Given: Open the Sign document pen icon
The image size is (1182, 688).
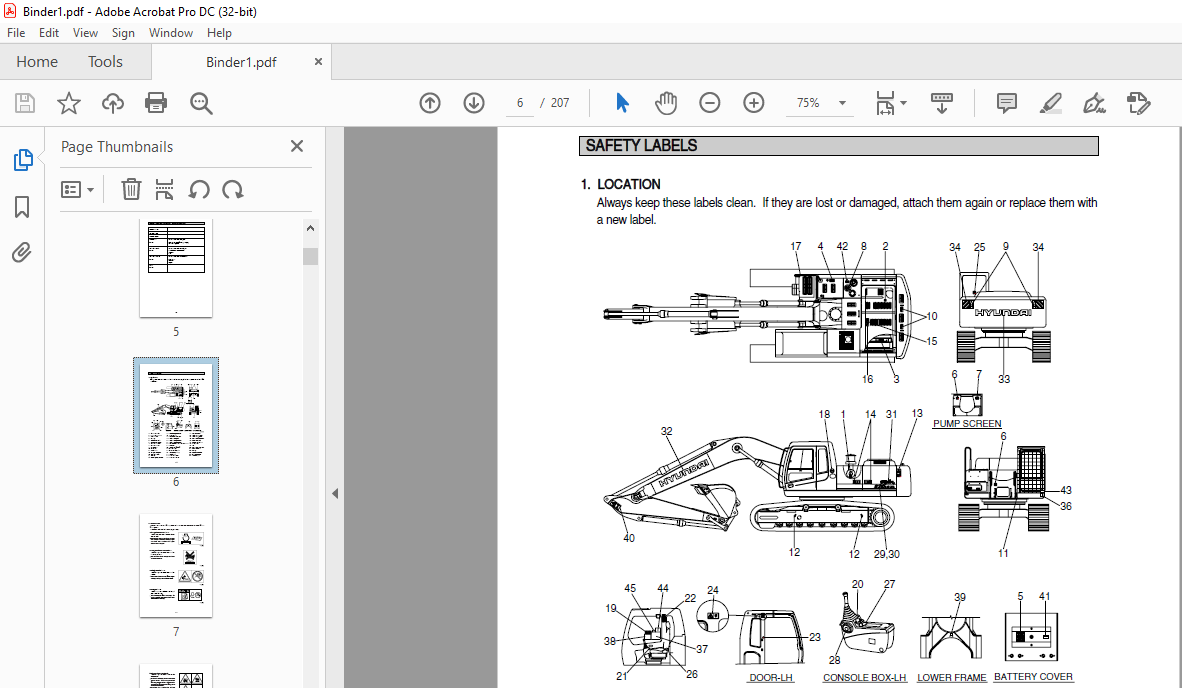Looking at the screenshot, I should coord(1094,103).
